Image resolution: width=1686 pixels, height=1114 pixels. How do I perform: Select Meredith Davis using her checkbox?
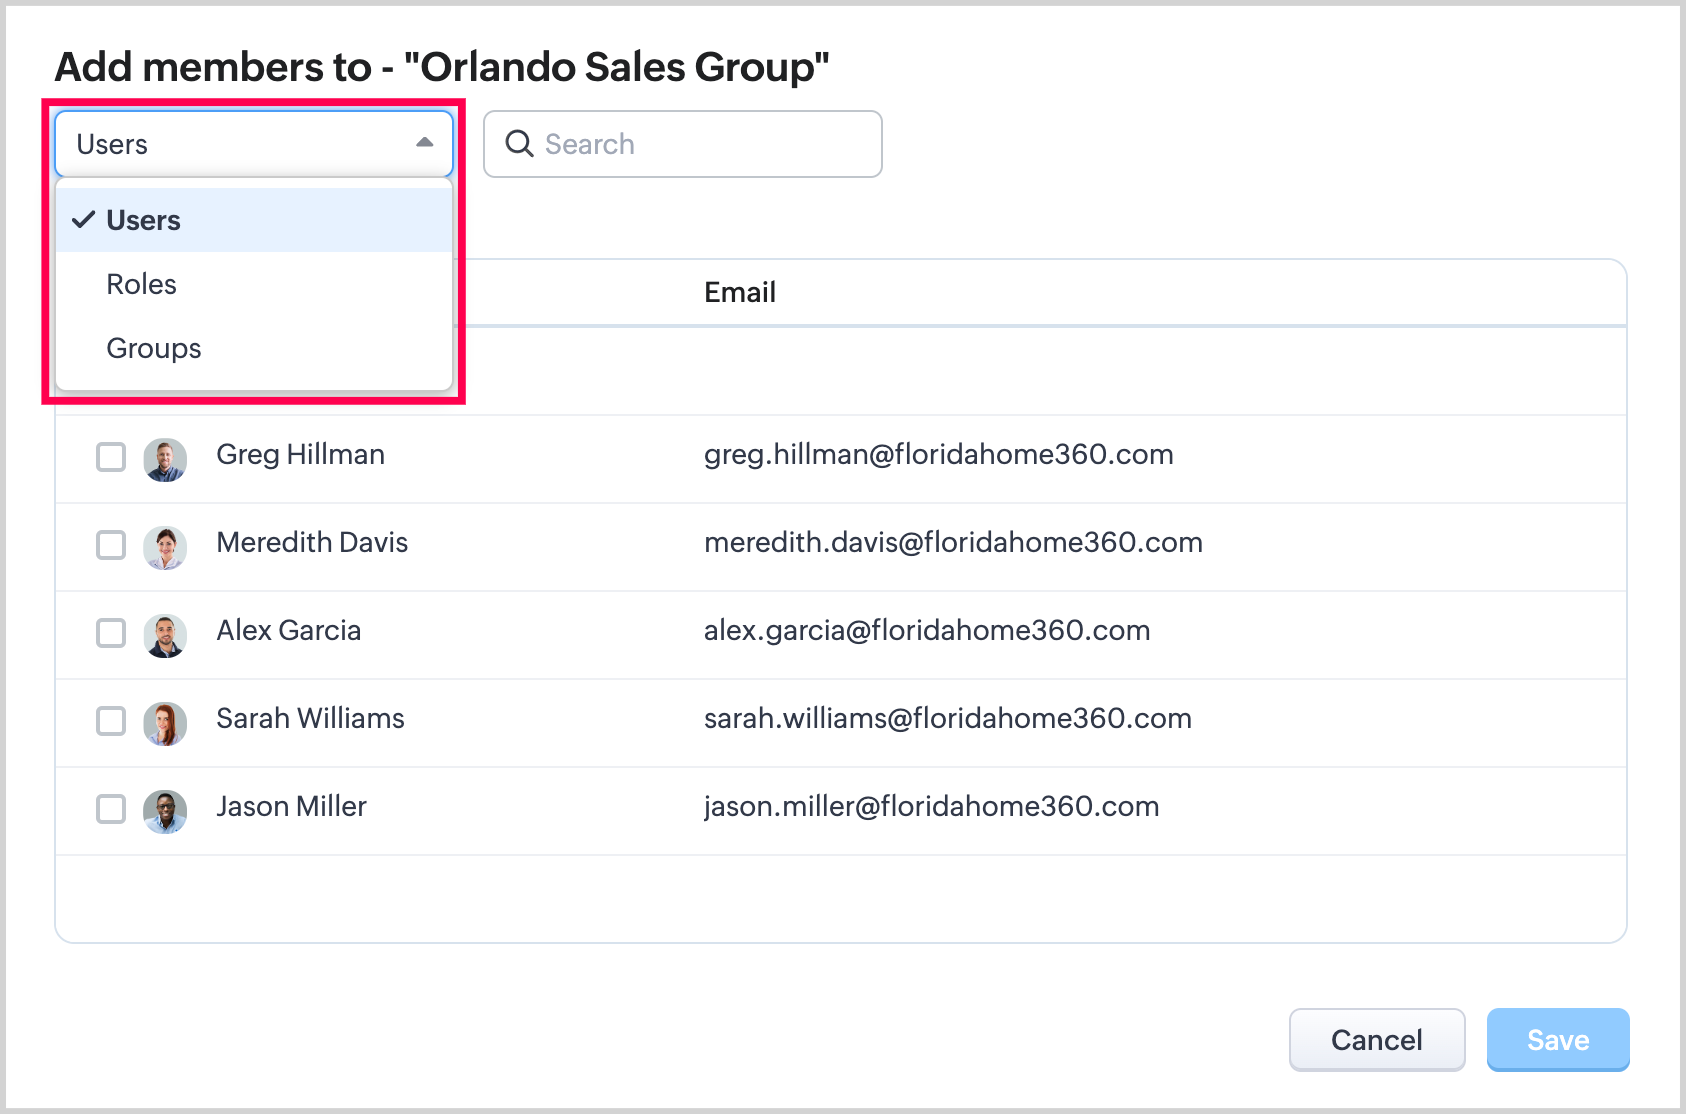pos(111,545)
